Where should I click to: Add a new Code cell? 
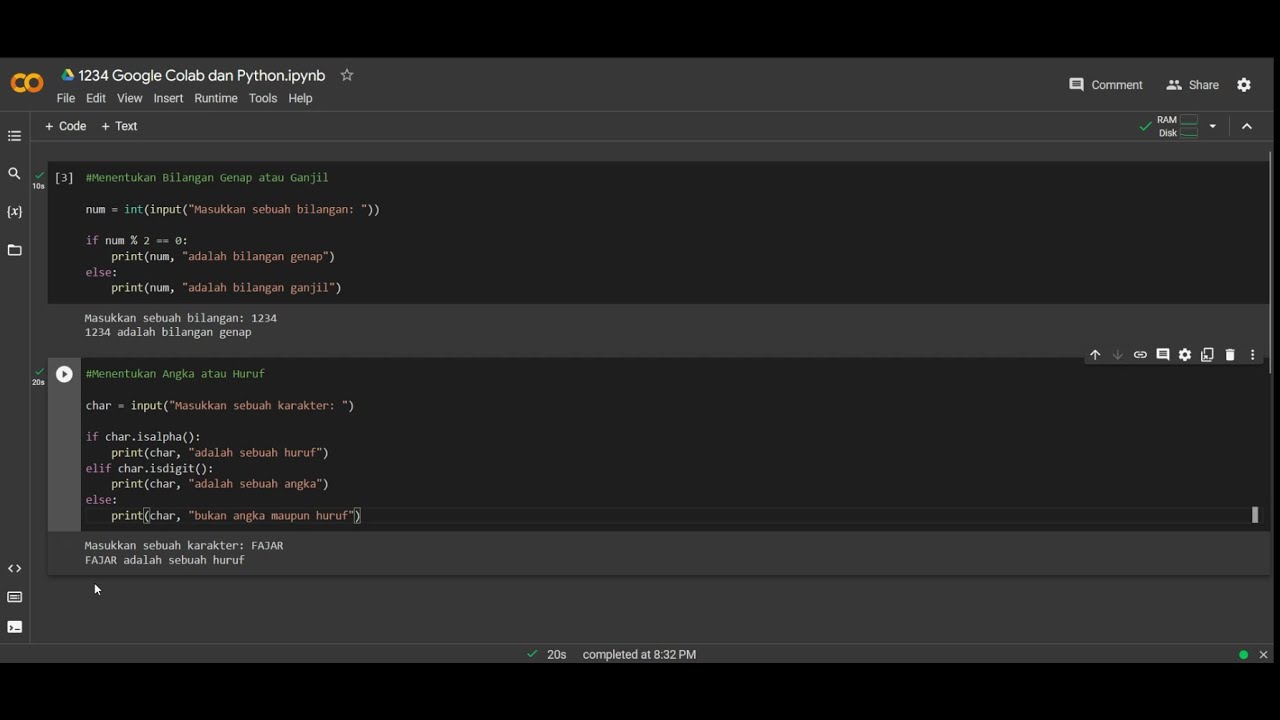click(x=66, y=126)
